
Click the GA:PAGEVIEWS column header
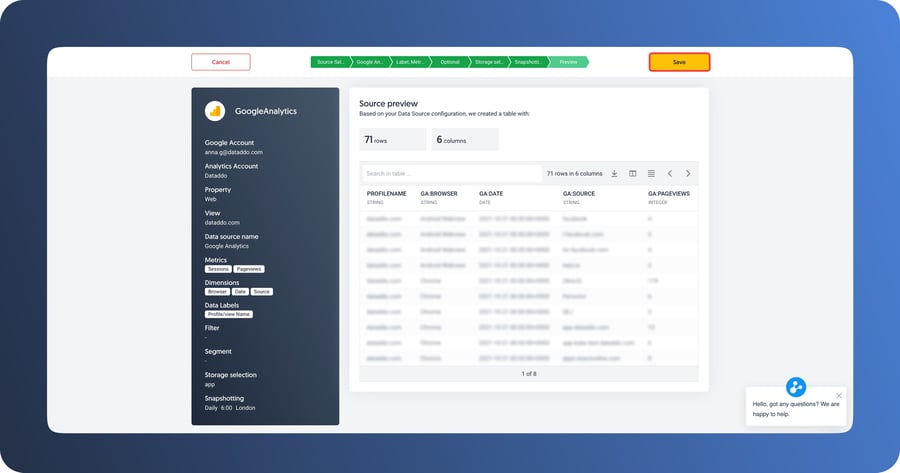(x=669, y=194)
